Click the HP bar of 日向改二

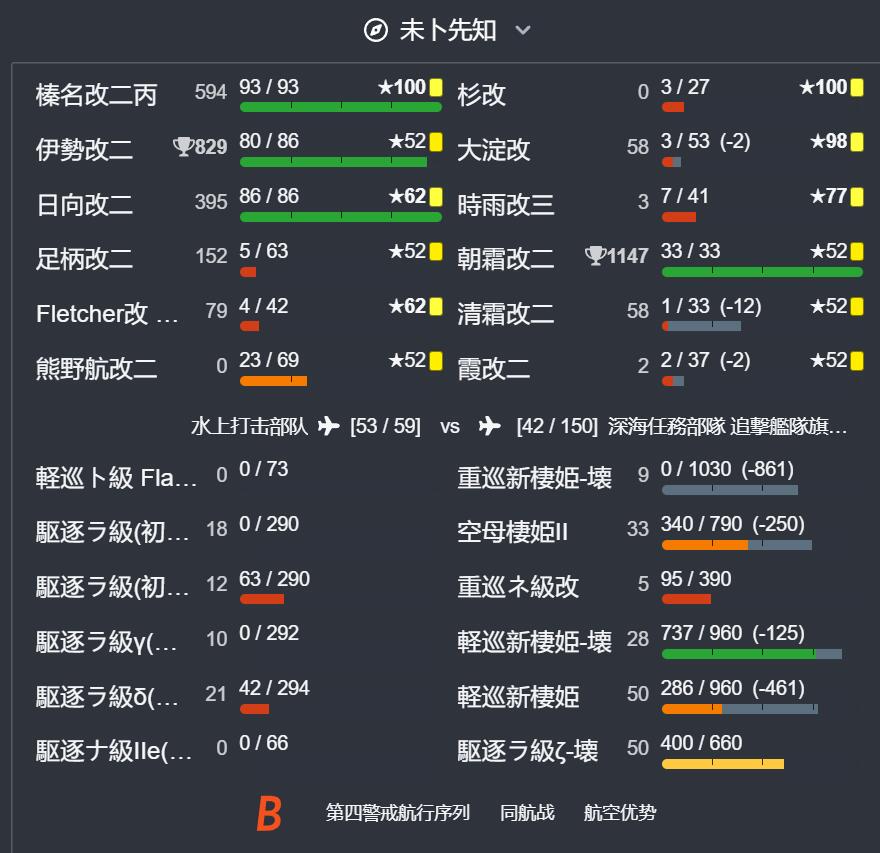(x=340, y=214)
